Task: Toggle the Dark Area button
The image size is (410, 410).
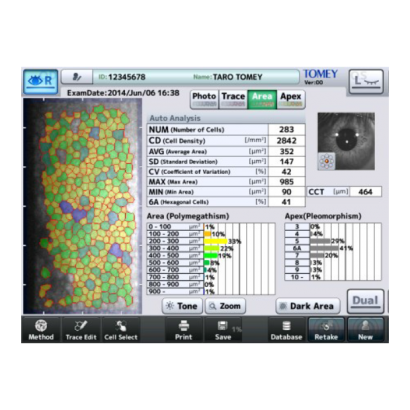Action: click(308, 306)
